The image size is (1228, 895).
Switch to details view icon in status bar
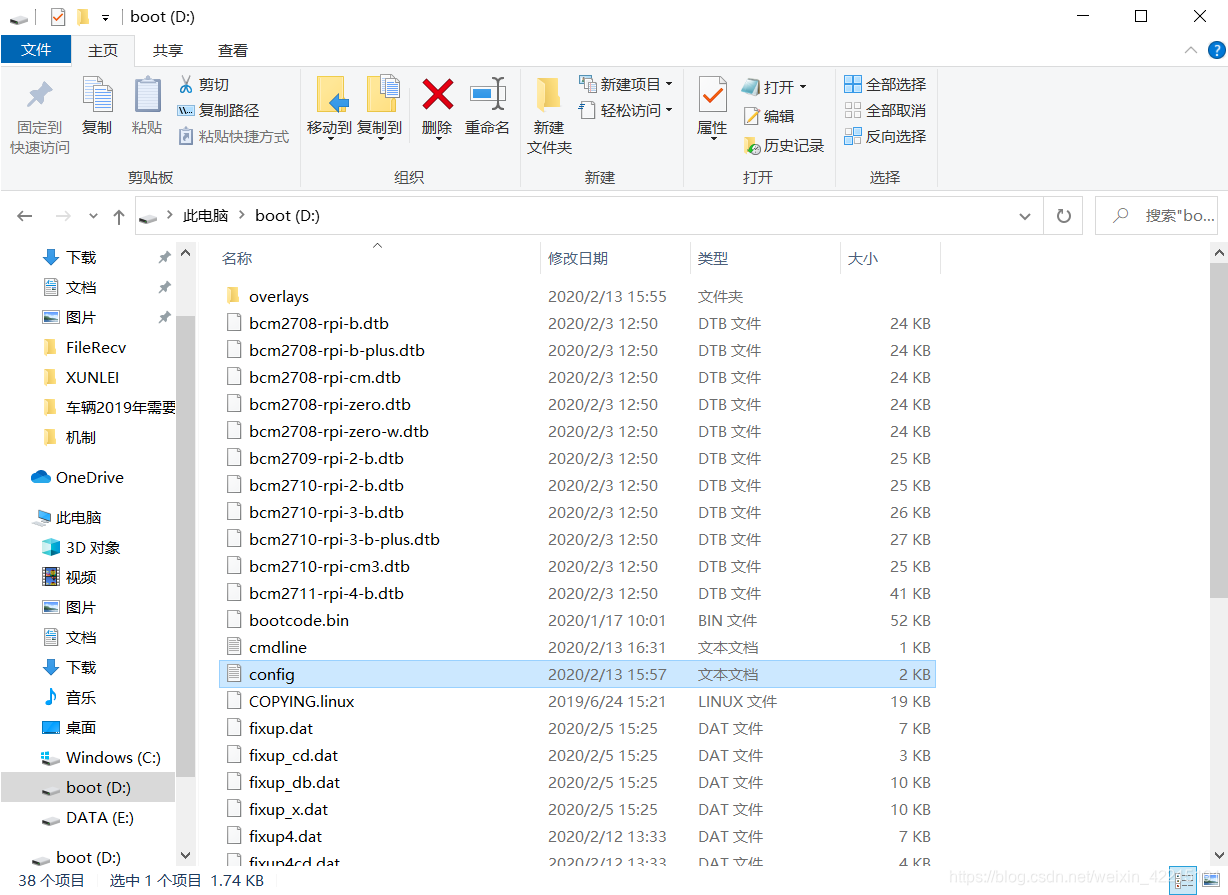pos(1183,880)
